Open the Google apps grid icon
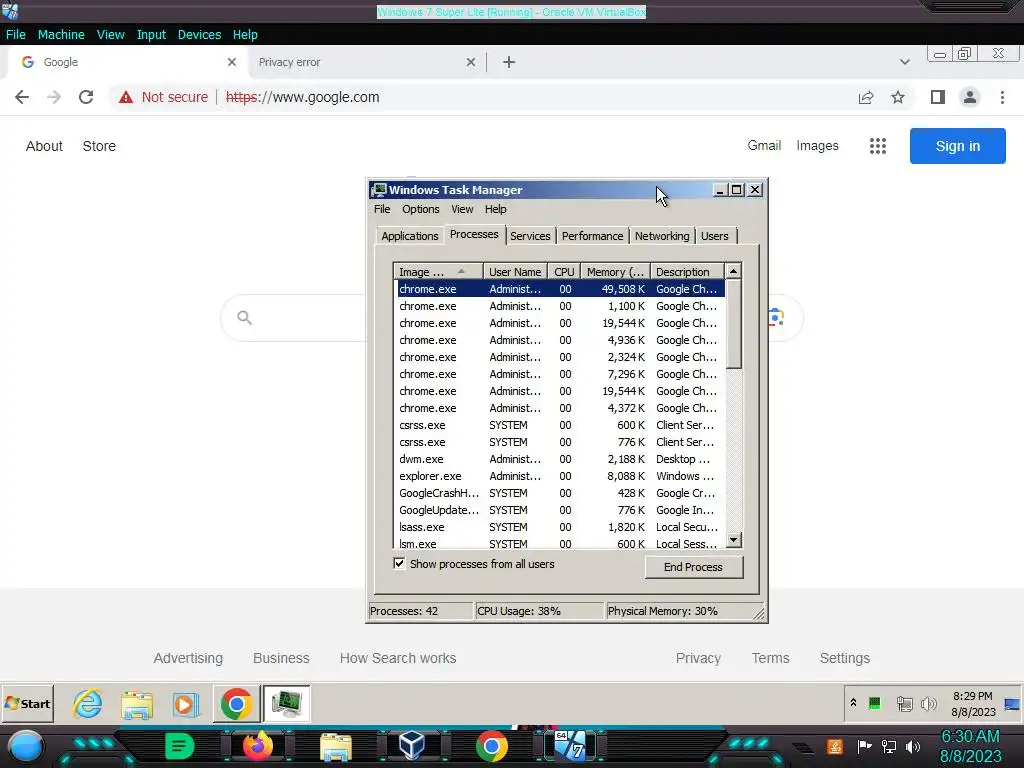The width and height of the screenshot is (1024, 768). coord(878,146)
